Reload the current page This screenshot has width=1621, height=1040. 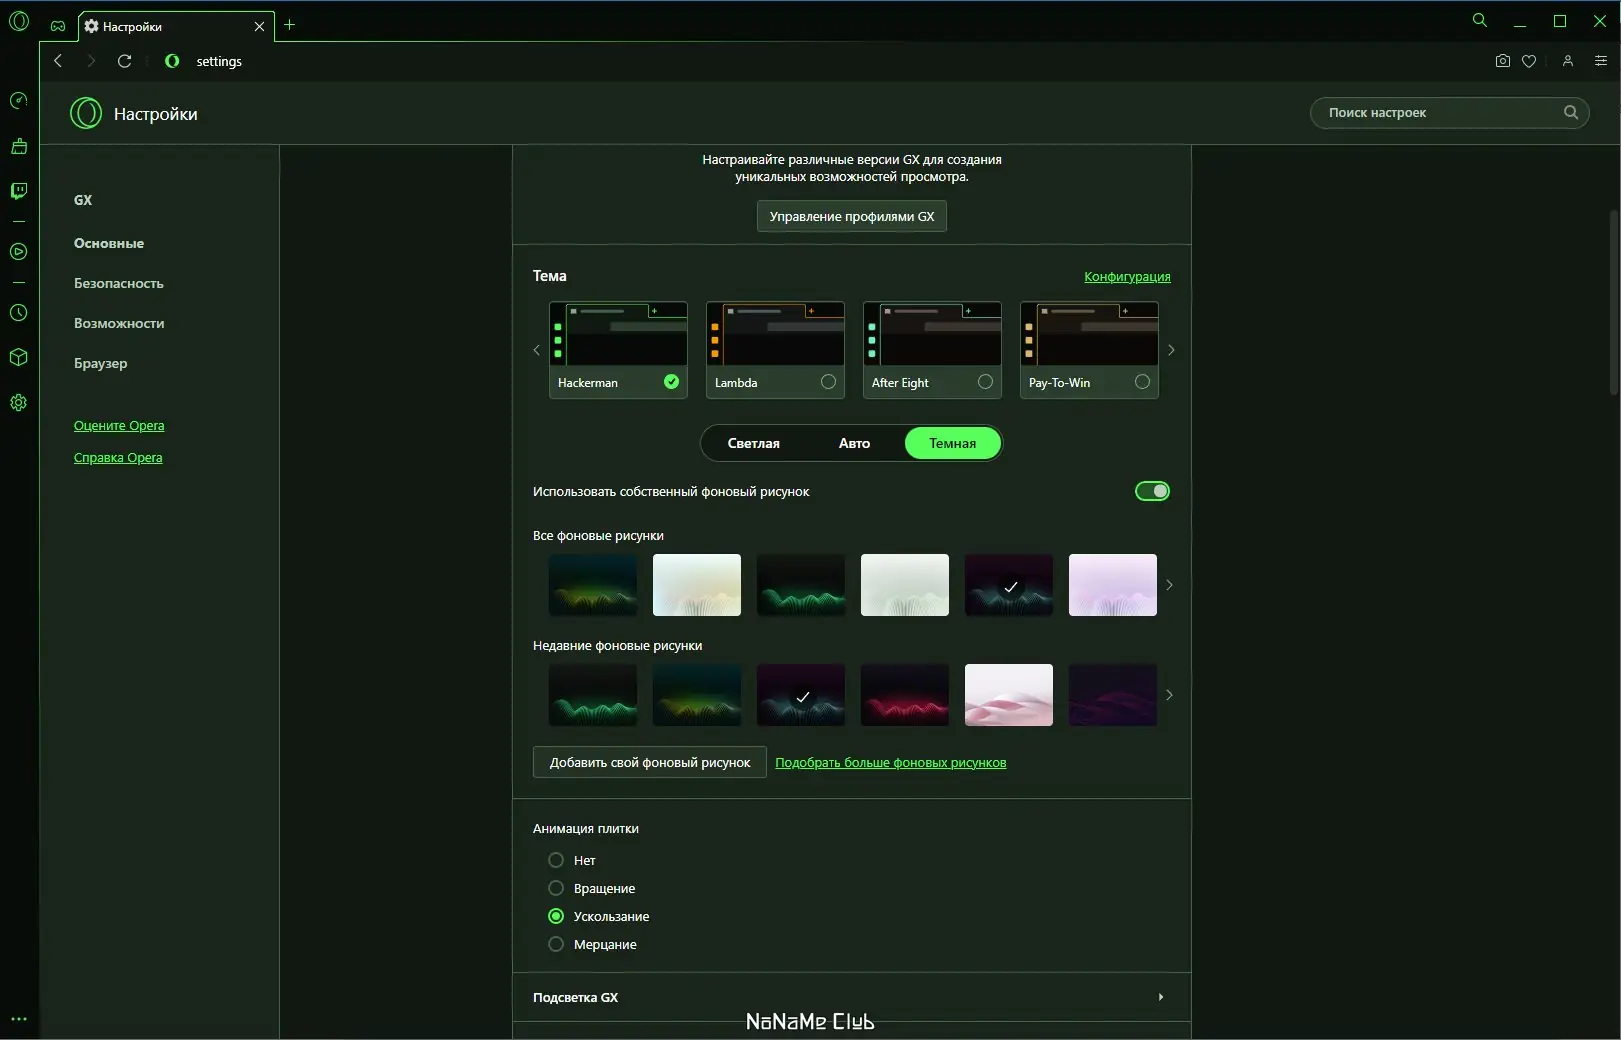(125, 61)
